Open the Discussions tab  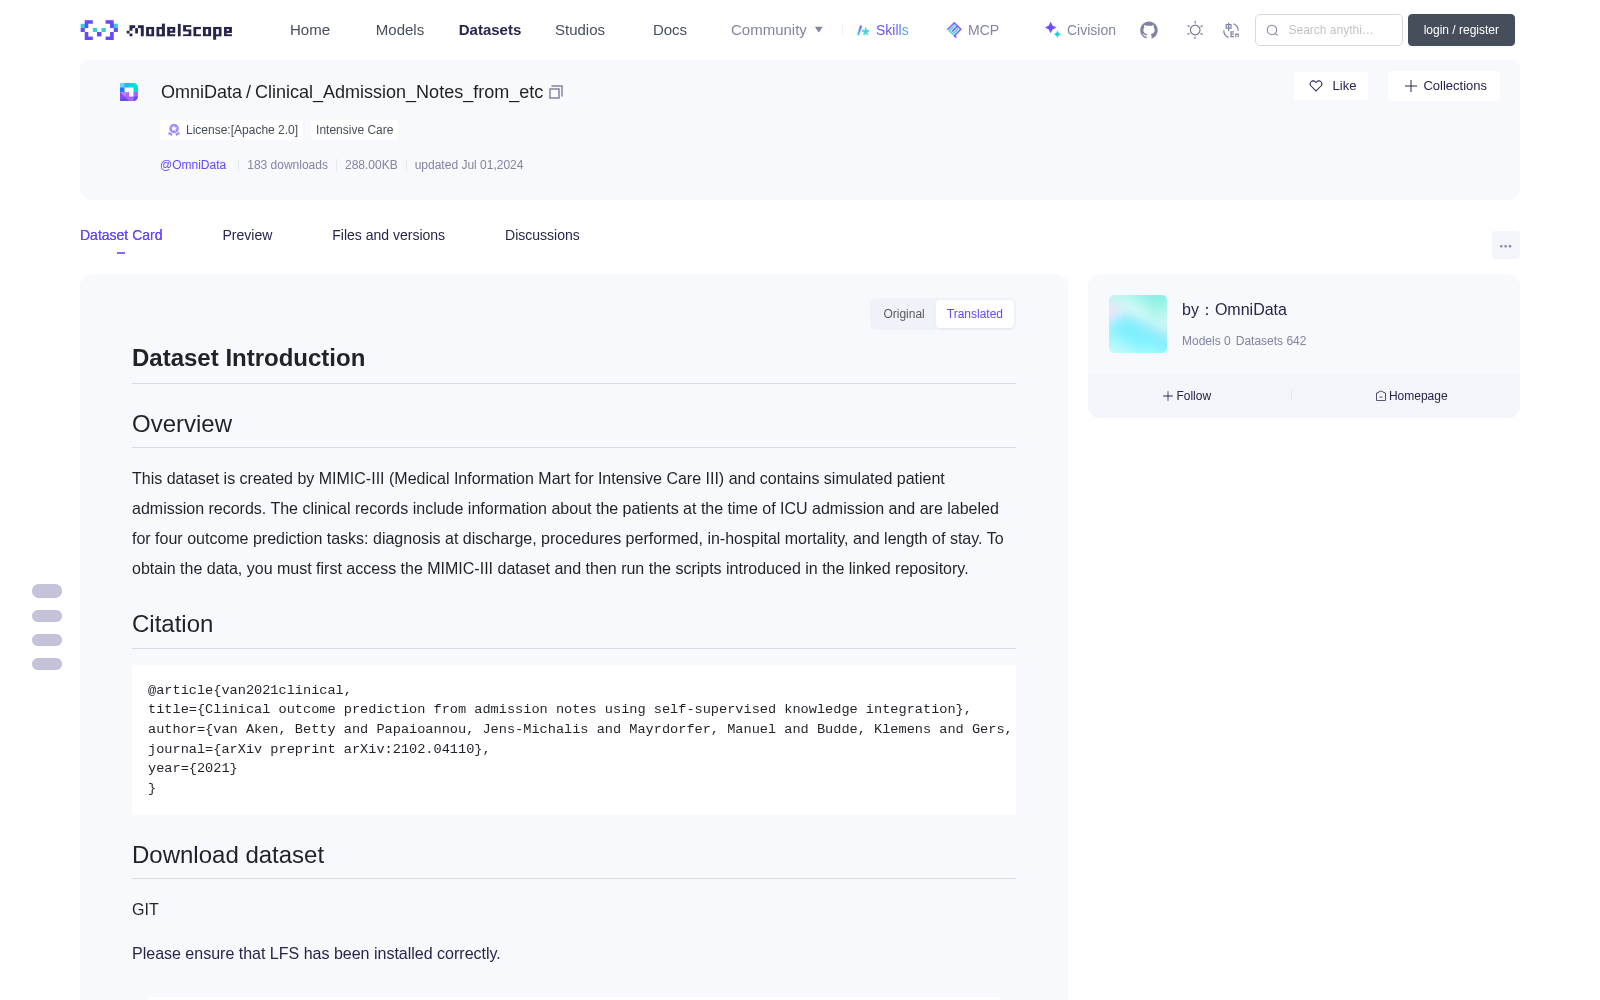pos(542,235)
